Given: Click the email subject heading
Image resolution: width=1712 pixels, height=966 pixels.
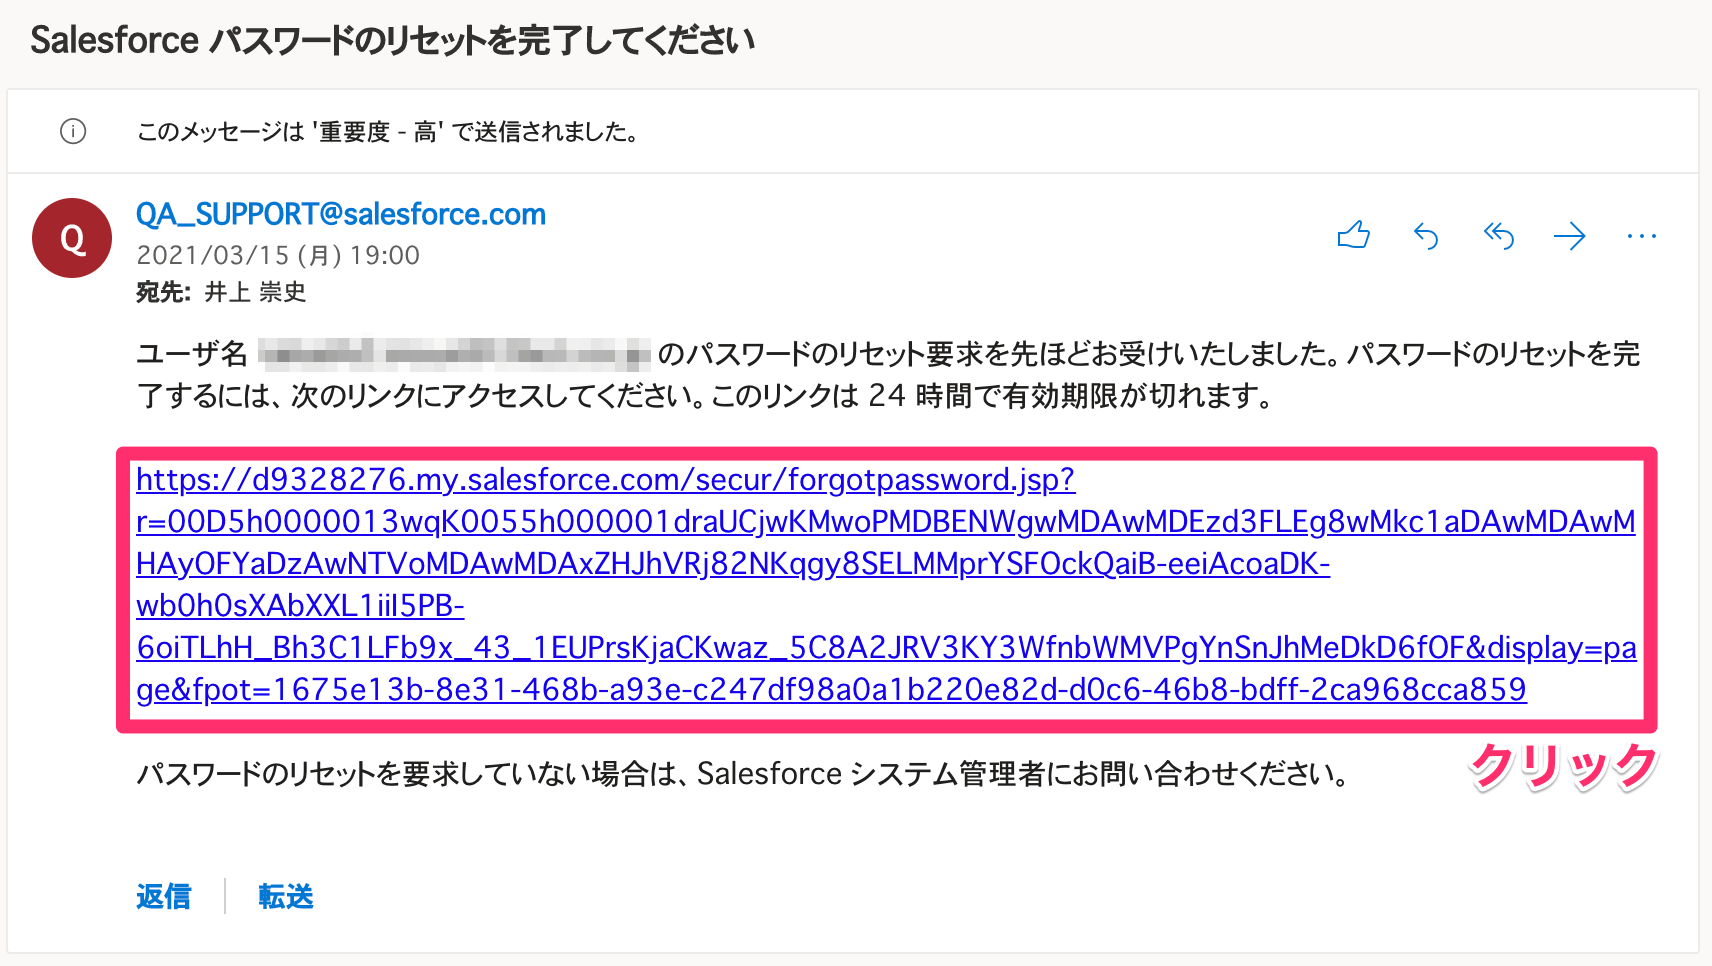Looking at the screenshot, I should point(392,40).
